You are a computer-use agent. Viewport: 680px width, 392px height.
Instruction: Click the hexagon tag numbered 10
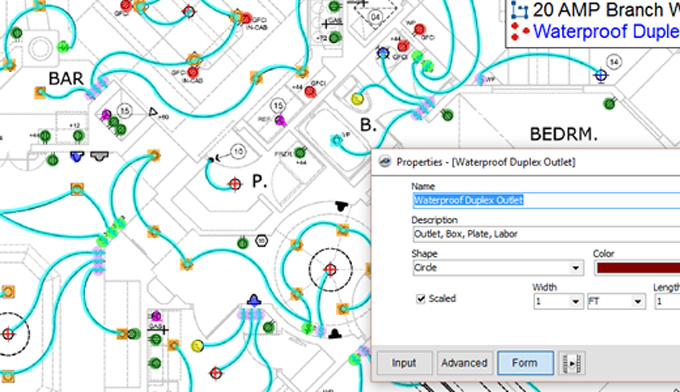pos(261,241)
